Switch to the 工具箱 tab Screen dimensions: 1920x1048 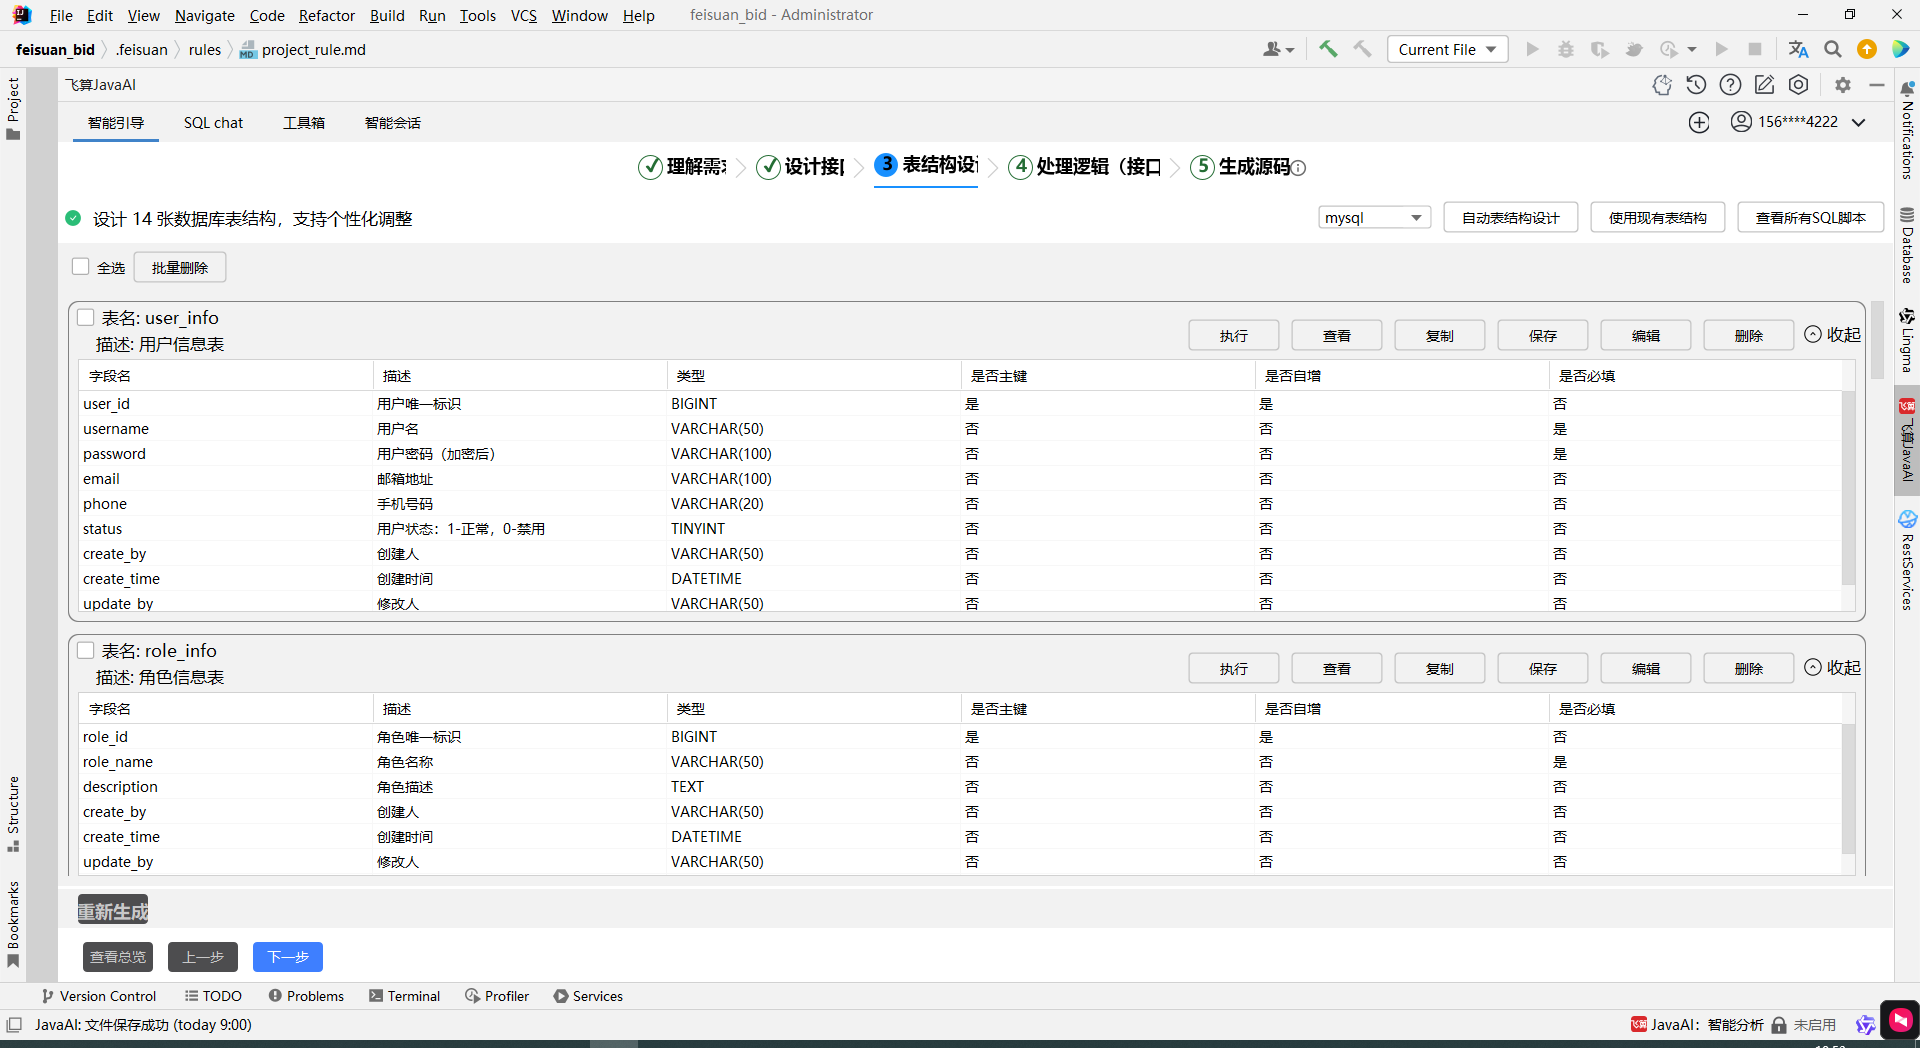tap(304, 123)
